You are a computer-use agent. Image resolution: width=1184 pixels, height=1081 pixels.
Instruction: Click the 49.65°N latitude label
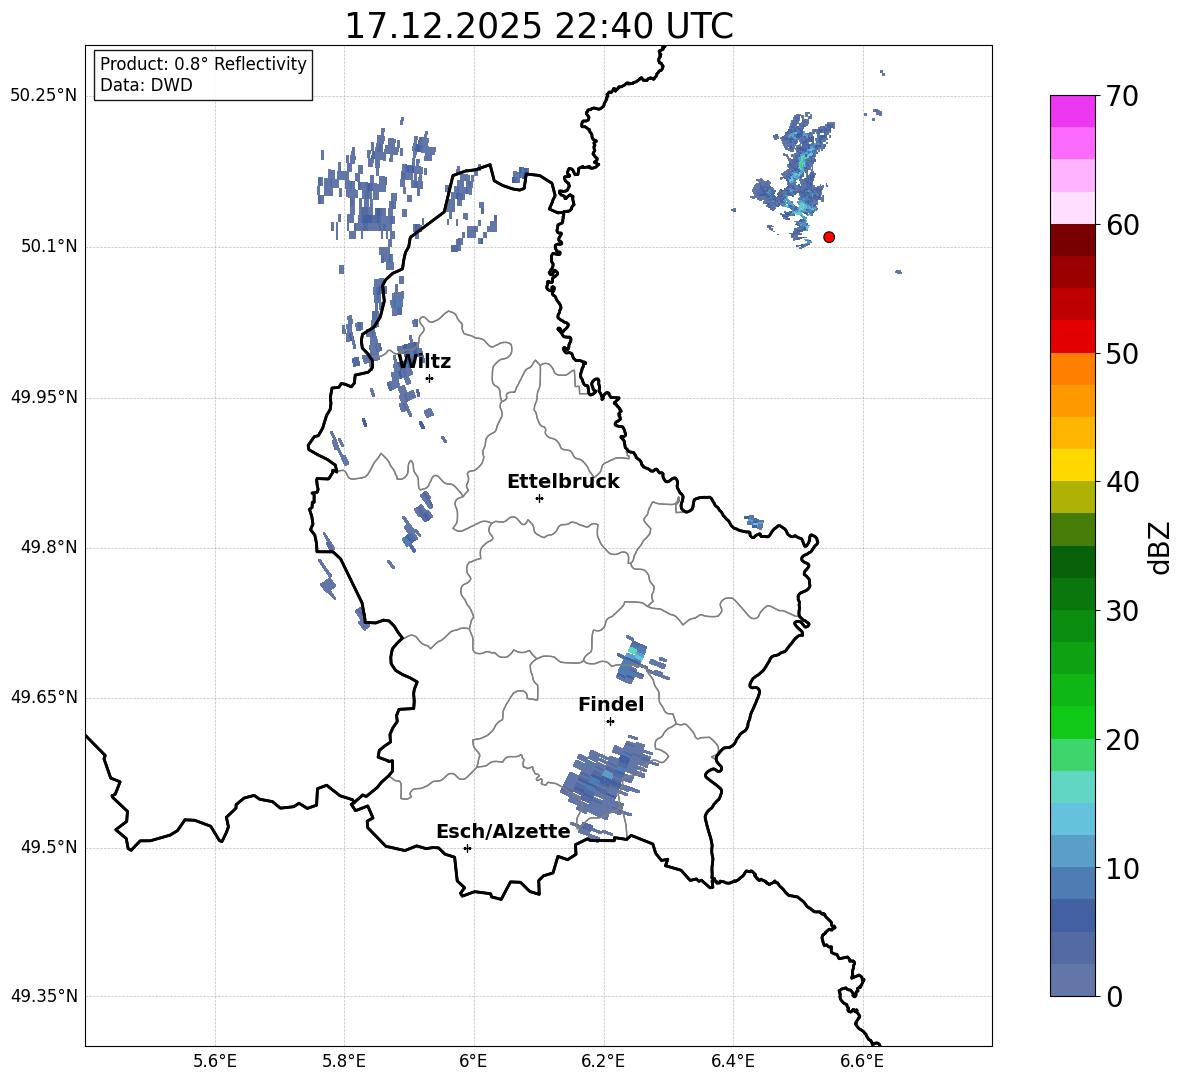(x=43, y=697)
